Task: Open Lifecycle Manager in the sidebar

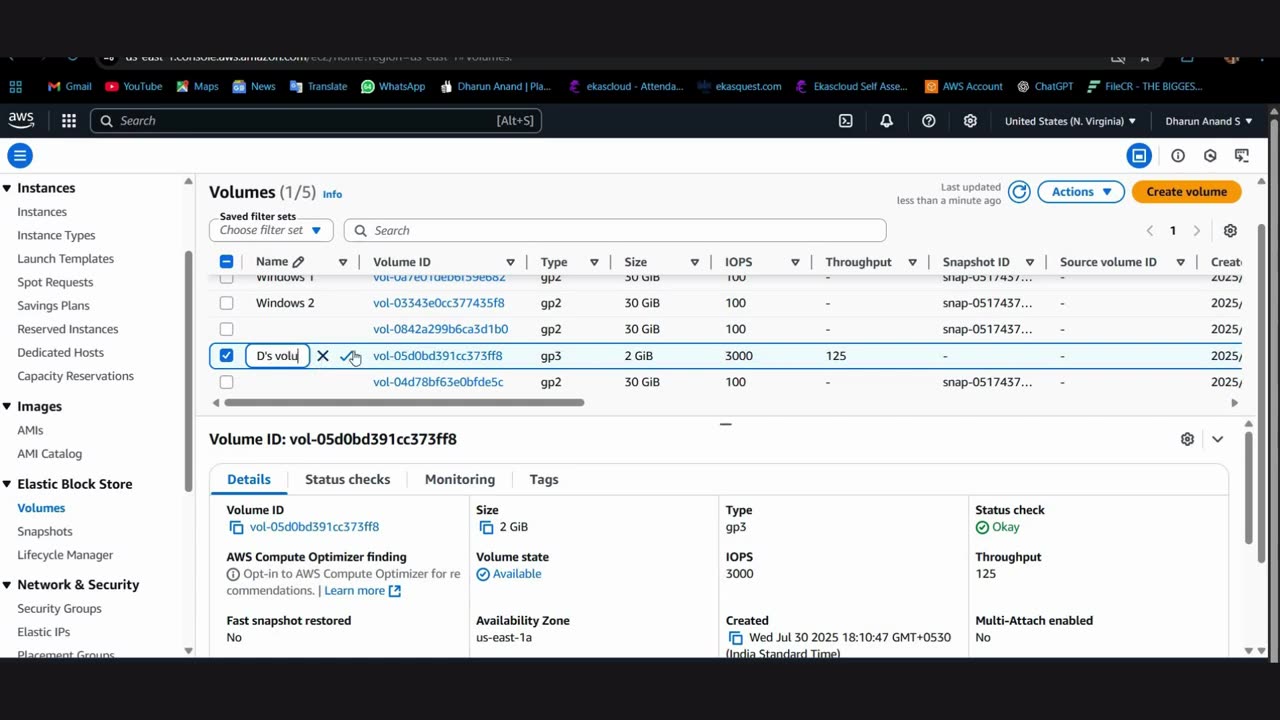Action: 65,555
